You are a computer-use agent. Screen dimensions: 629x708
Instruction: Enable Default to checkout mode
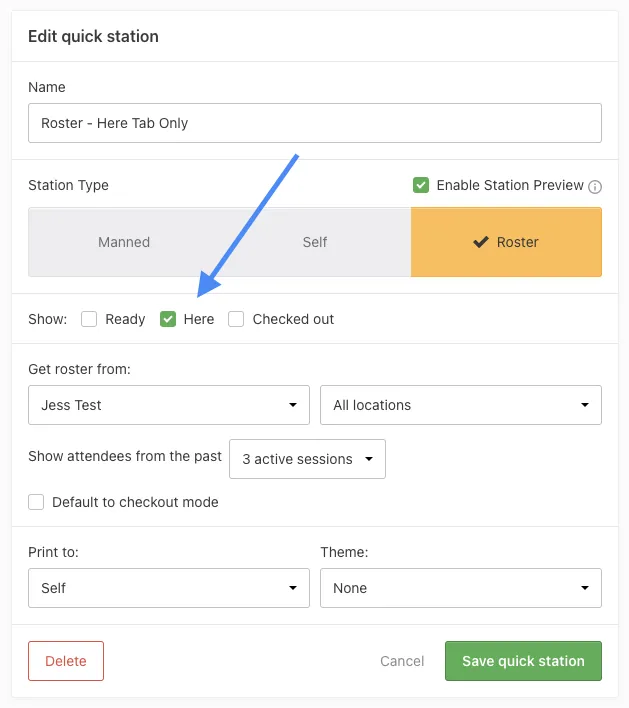pyautogui.click(x=37, y=502)
